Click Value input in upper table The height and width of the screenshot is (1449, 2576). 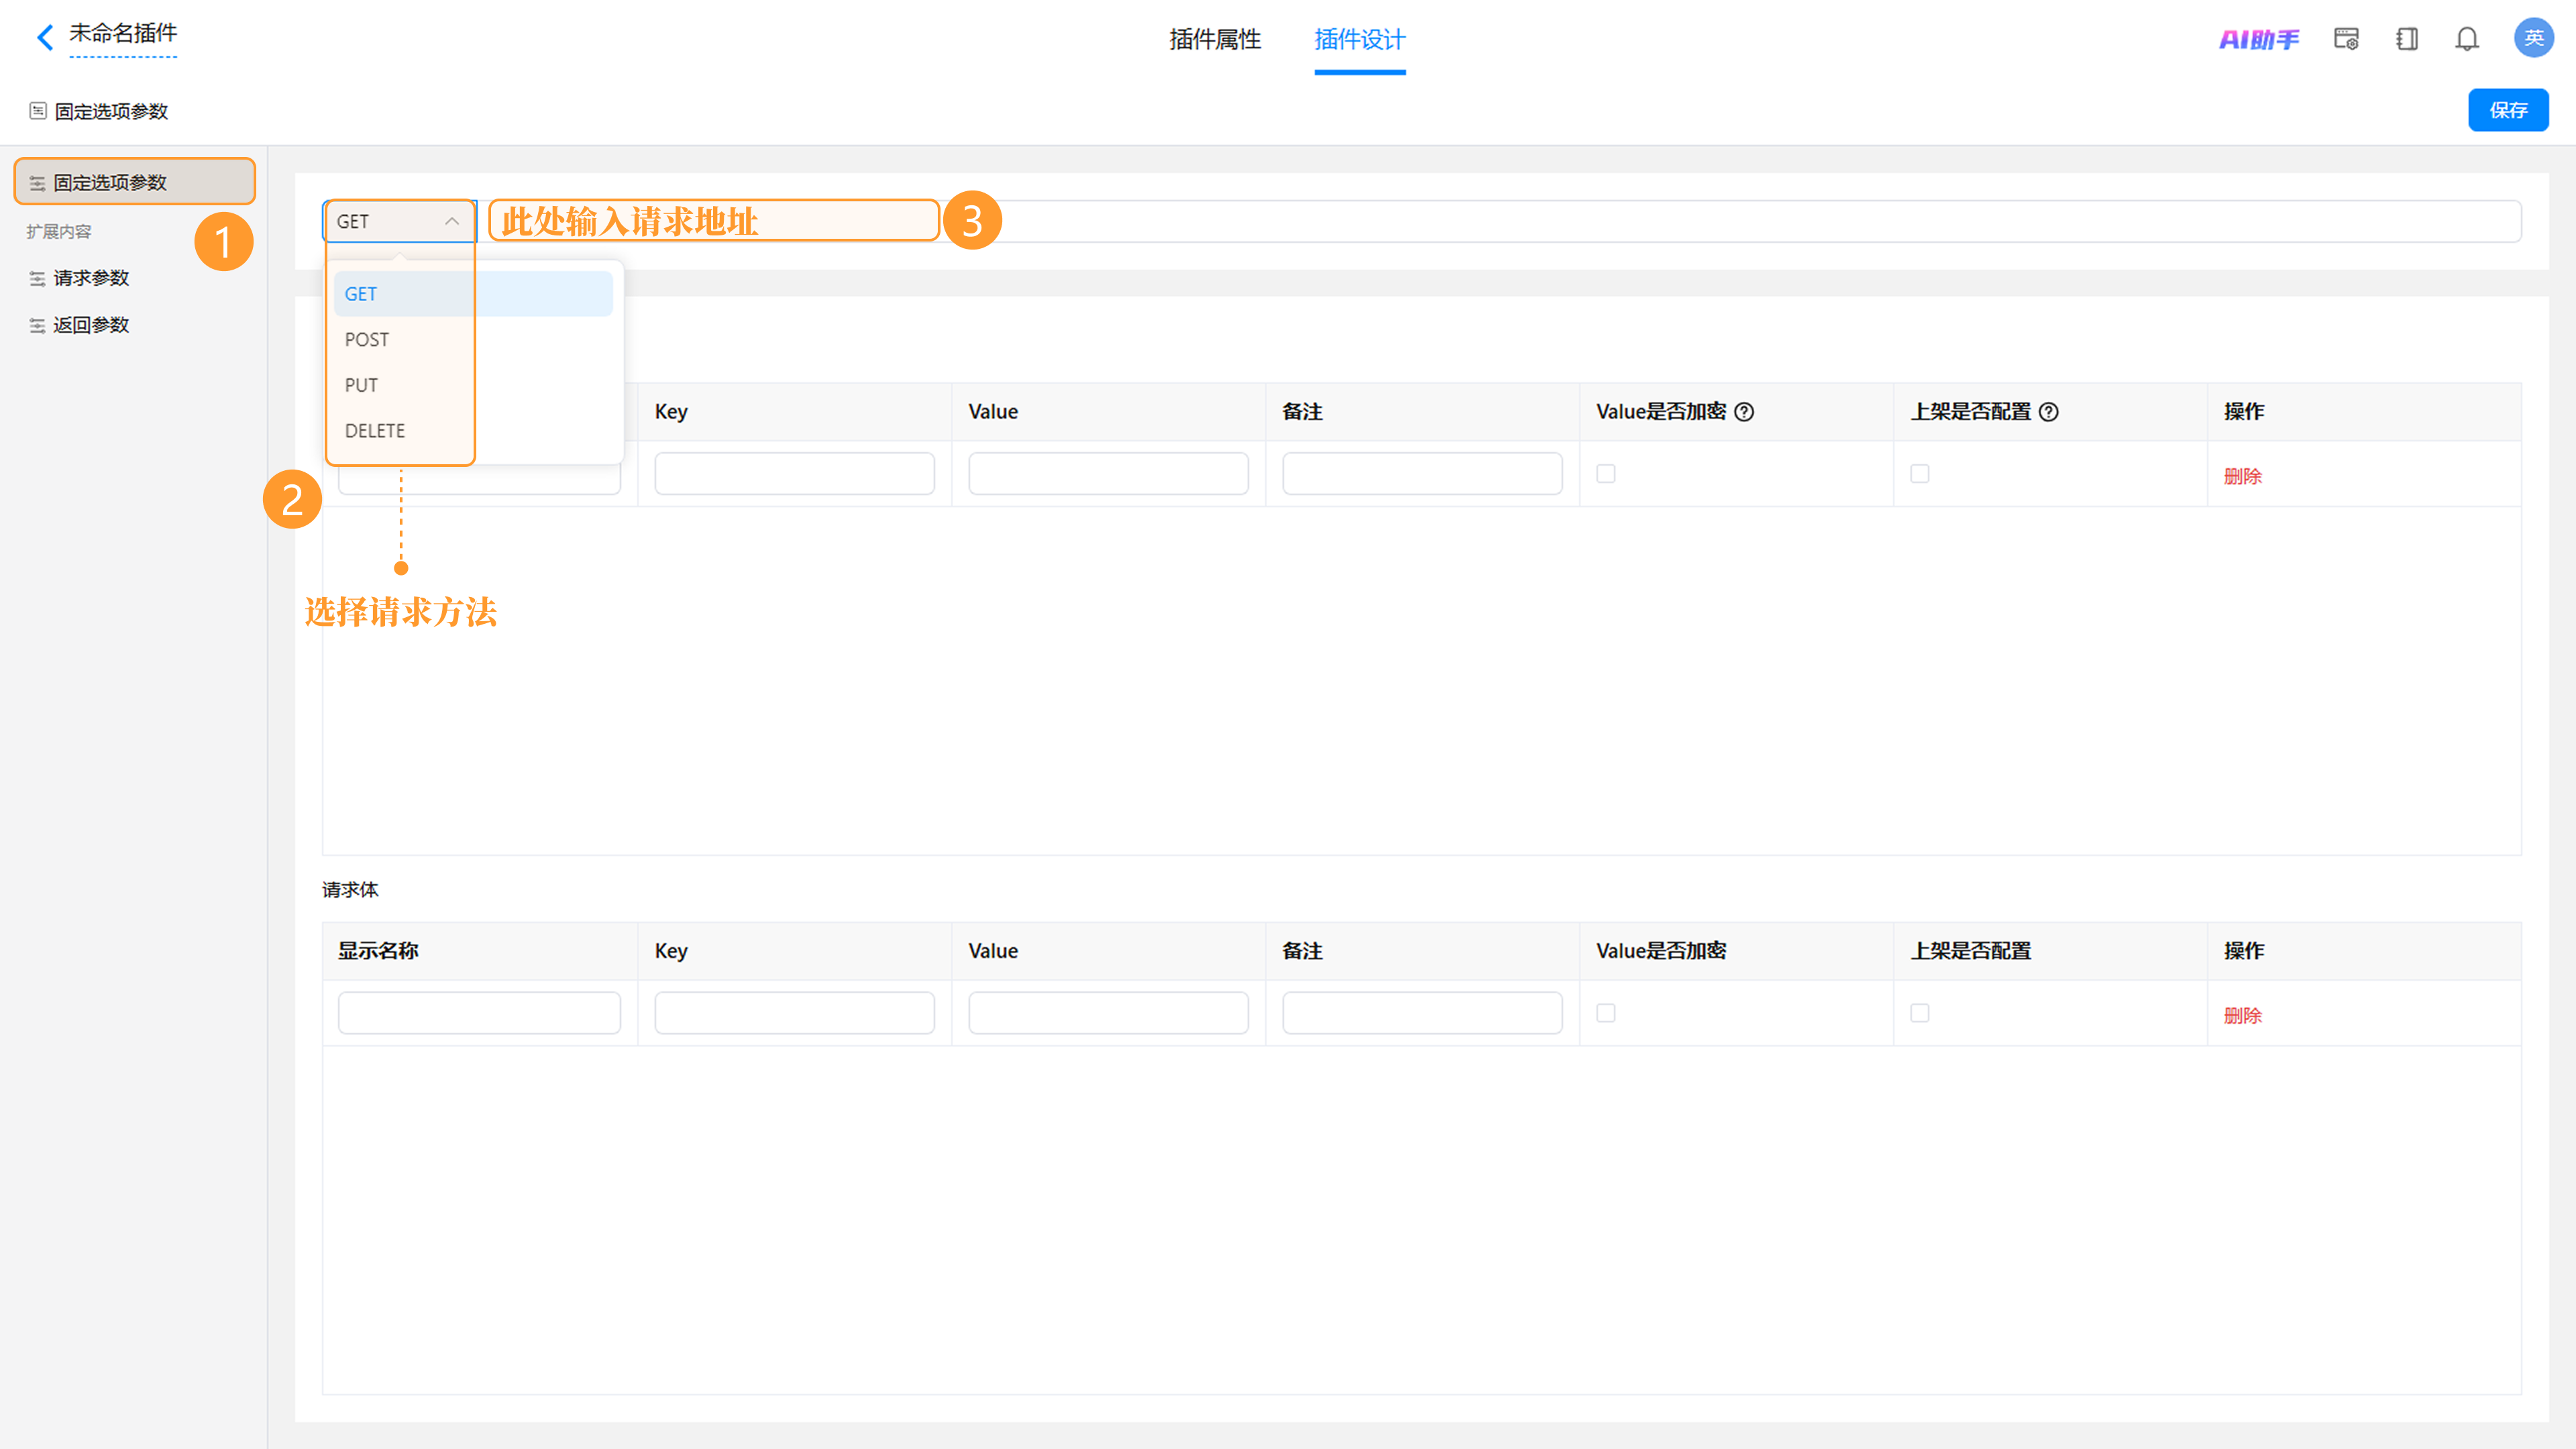[1108, 474]
